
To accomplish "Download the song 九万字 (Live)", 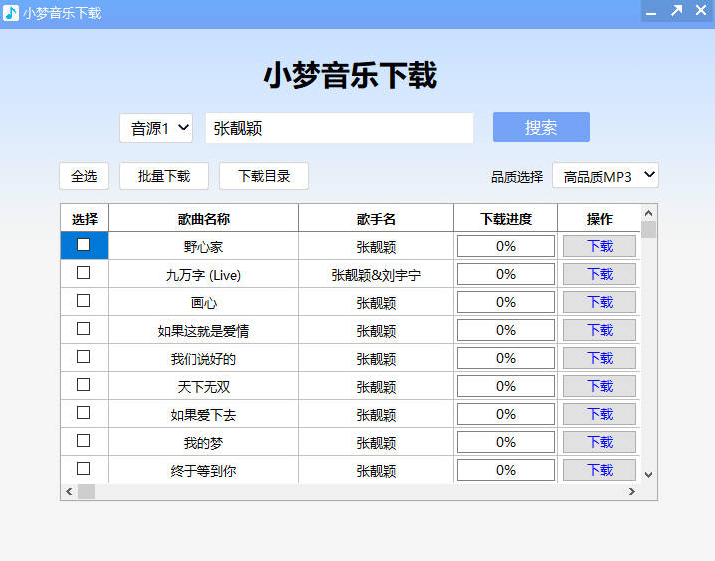I will coord(599,274).
